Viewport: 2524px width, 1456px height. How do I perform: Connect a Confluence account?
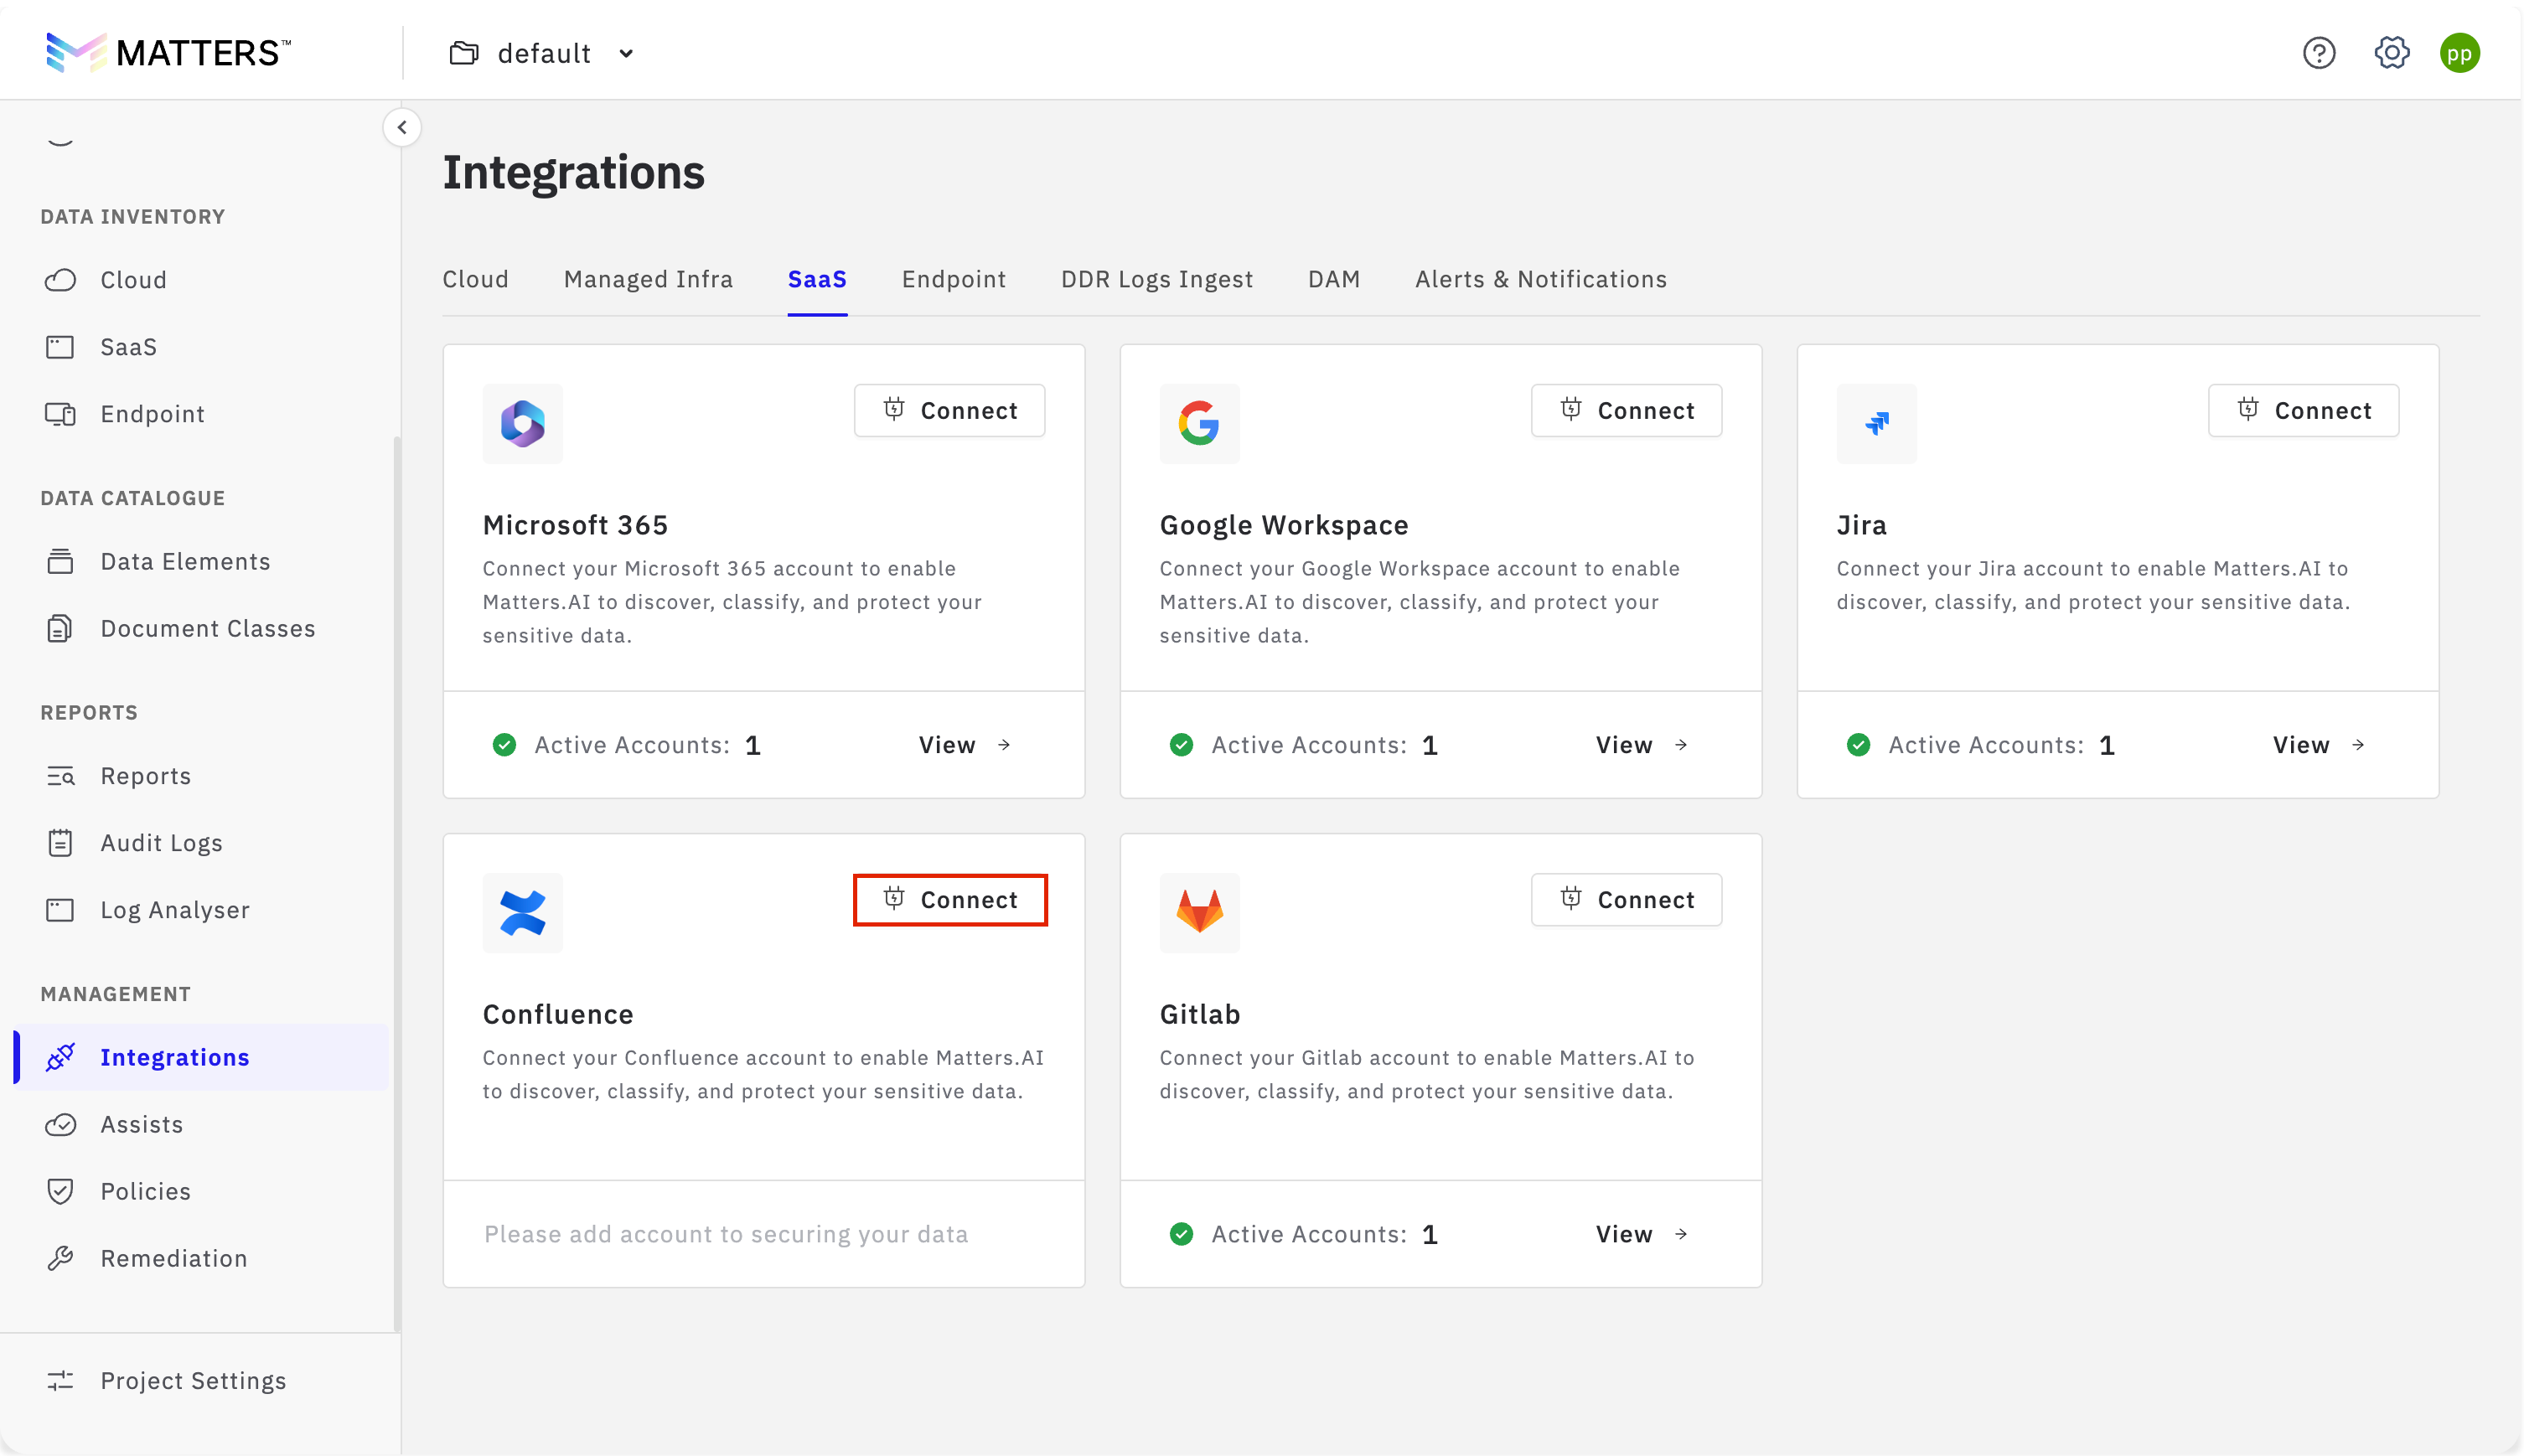949,899
